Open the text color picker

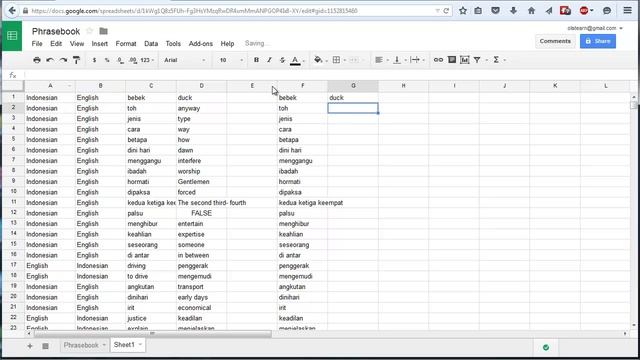click(x=295, y=60)
